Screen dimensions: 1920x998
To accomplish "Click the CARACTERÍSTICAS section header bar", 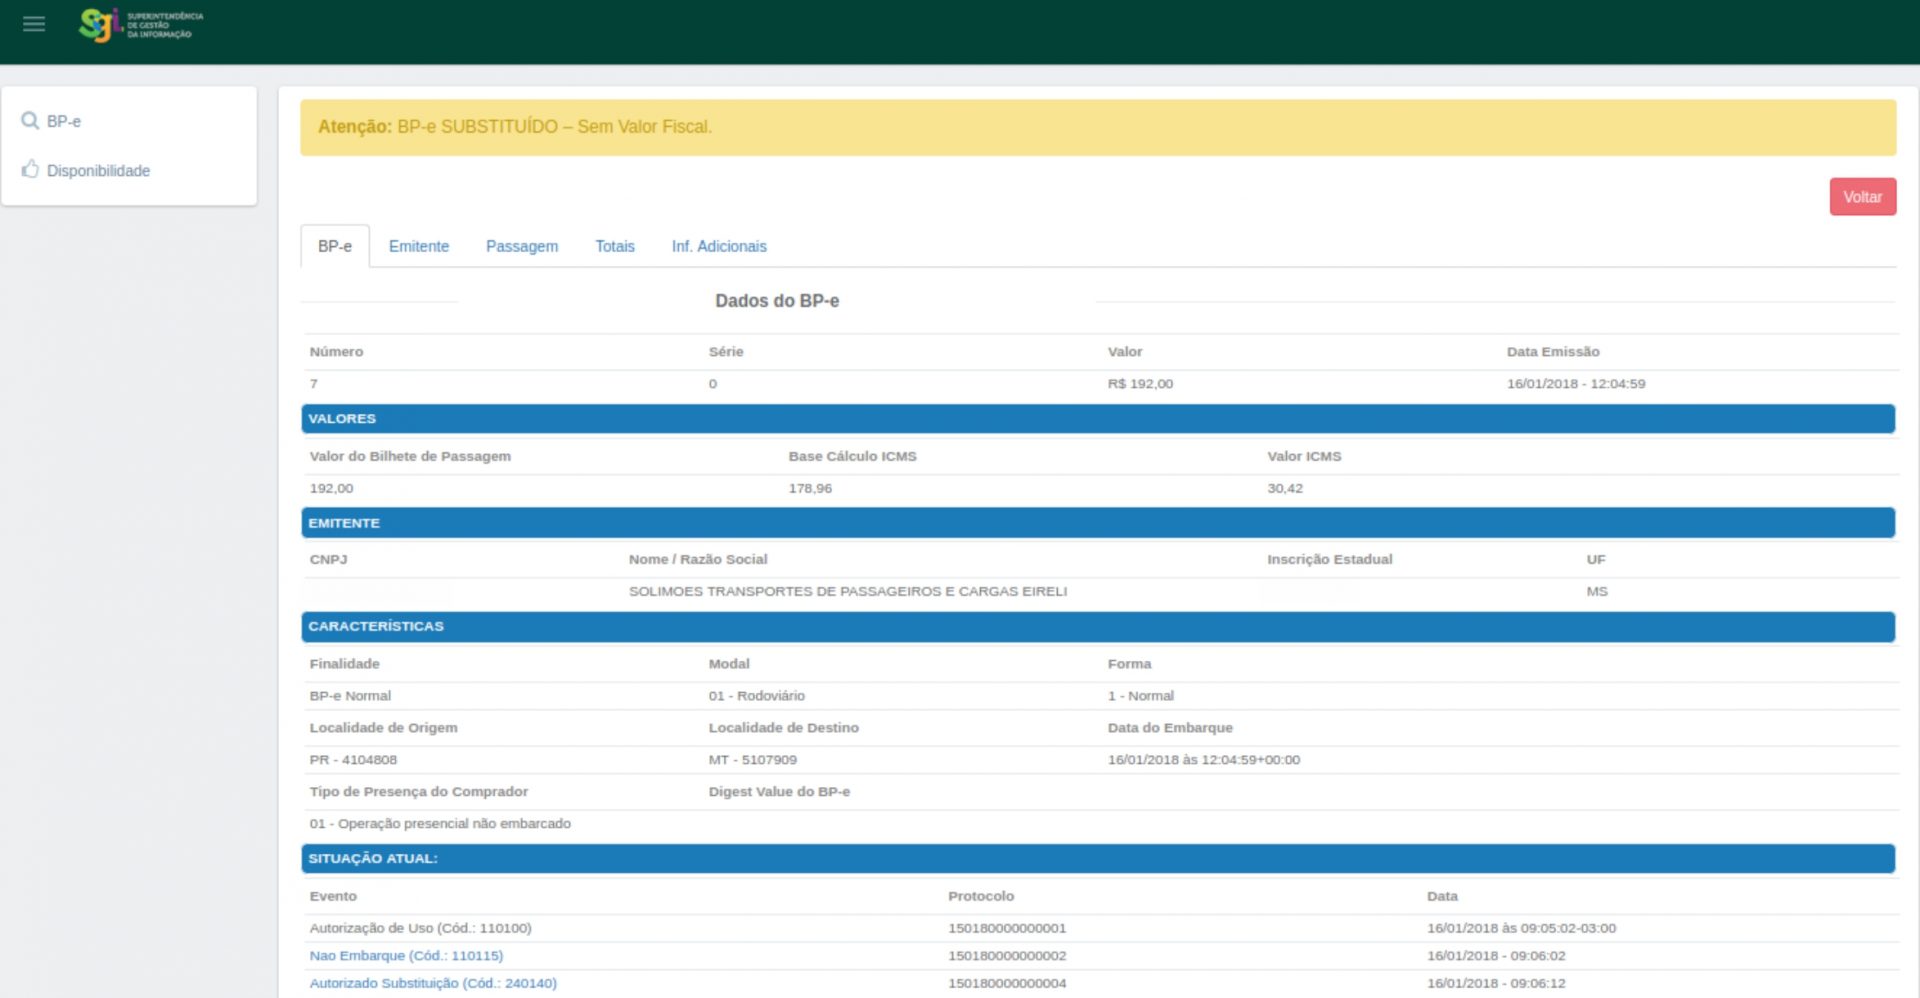I will pos(1097,627).
